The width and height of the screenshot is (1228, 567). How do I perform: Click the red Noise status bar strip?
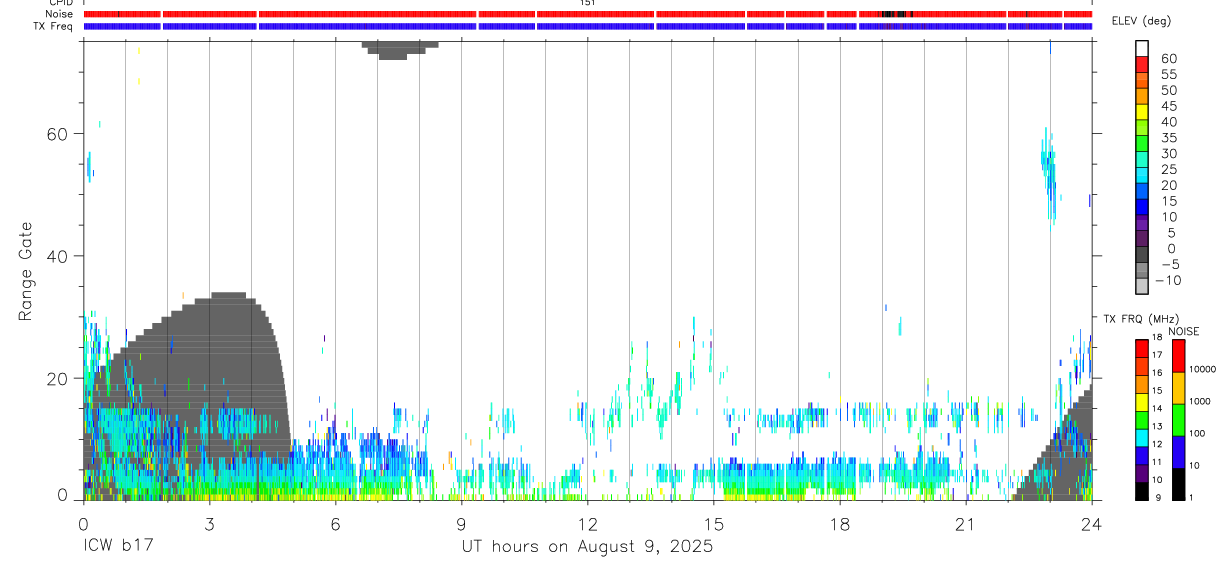pyautogui.click(x=587, y=14)
